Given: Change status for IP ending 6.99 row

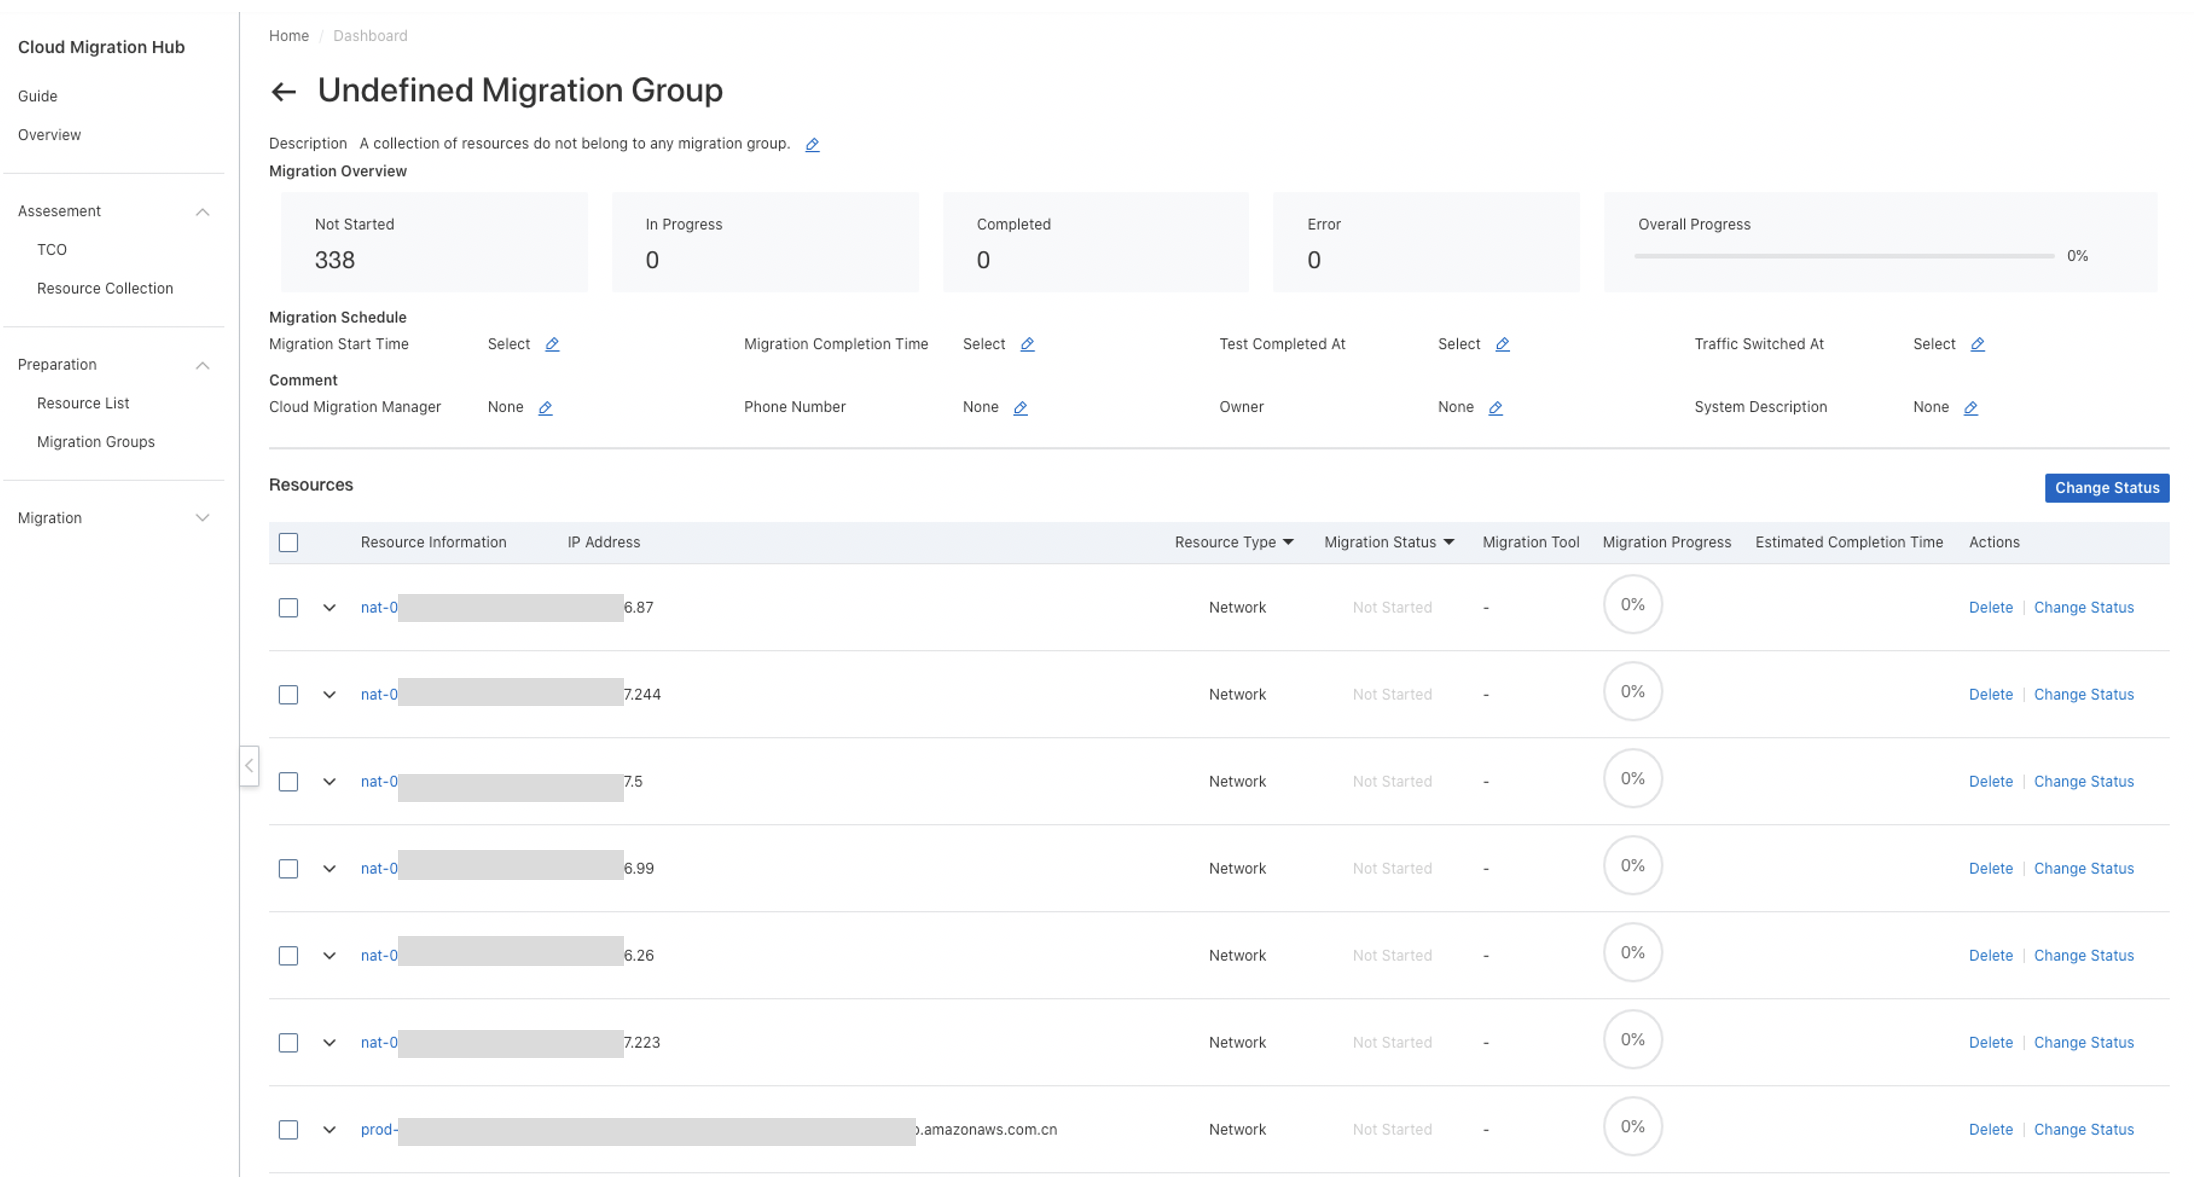Looking at the screenshot, I should click(2083, 869).
